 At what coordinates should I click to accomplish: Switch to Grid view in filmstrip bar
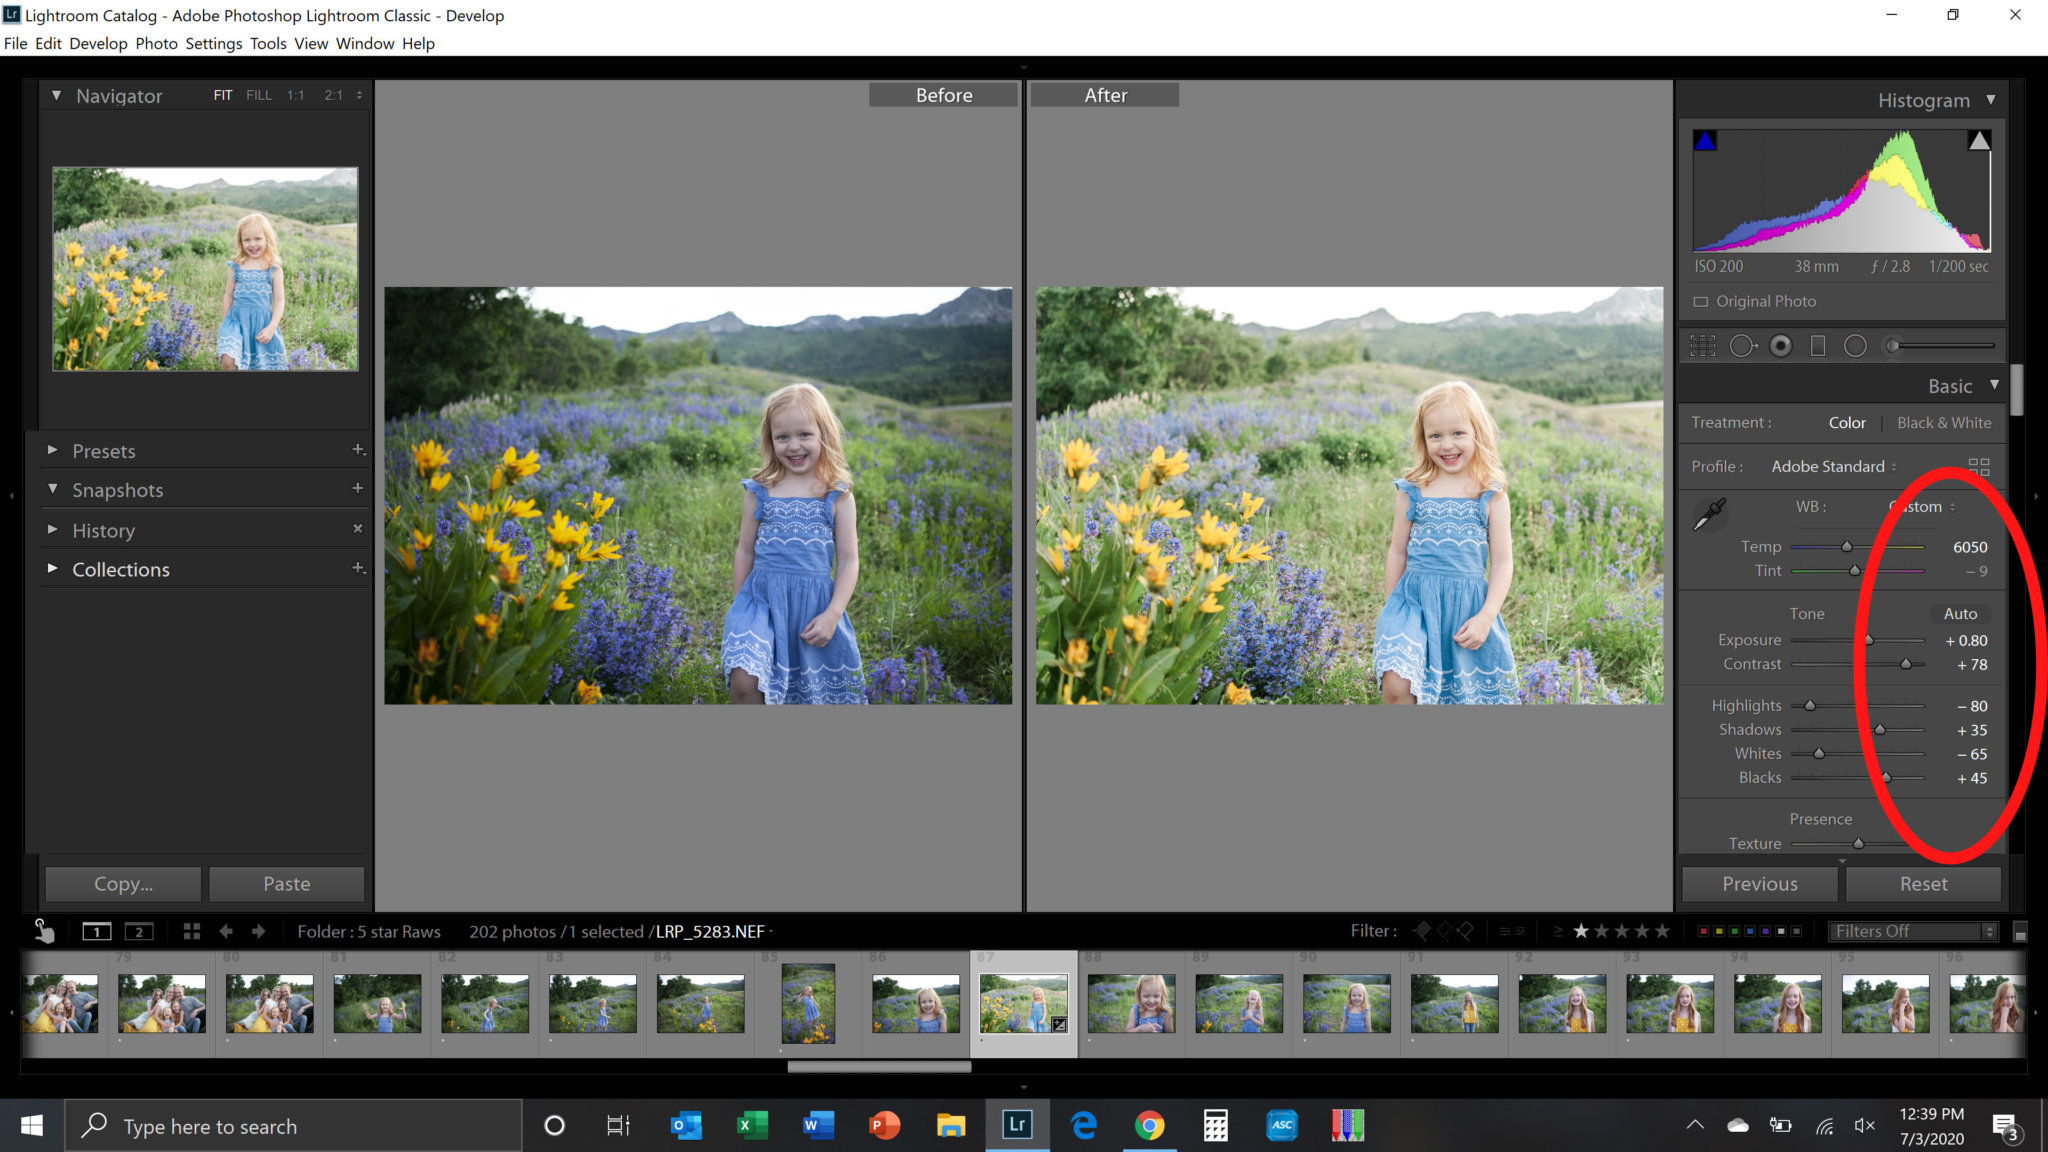tap(192, 931)
